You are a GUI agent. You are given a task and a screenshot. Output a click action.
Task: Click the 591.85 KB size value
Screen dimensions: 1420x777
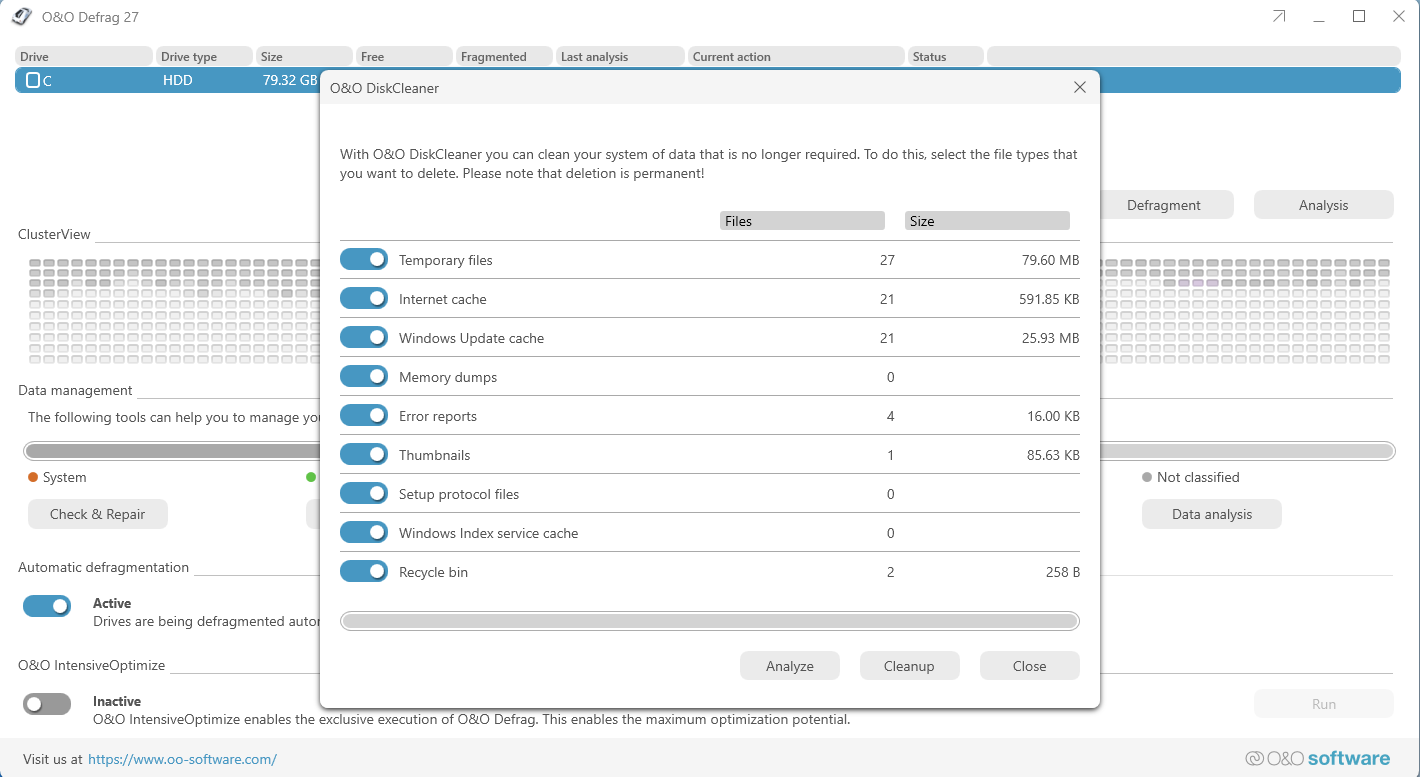[x=1047, y=299]
